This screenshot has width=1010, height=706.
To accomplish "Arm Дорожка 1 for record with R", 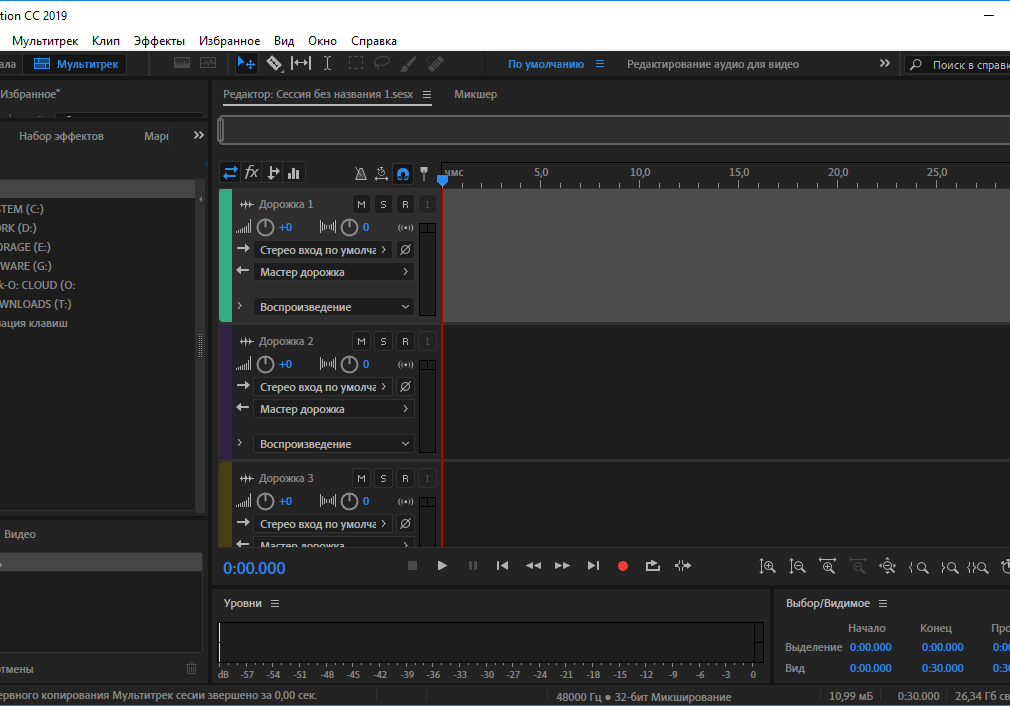I will (405, 204).
